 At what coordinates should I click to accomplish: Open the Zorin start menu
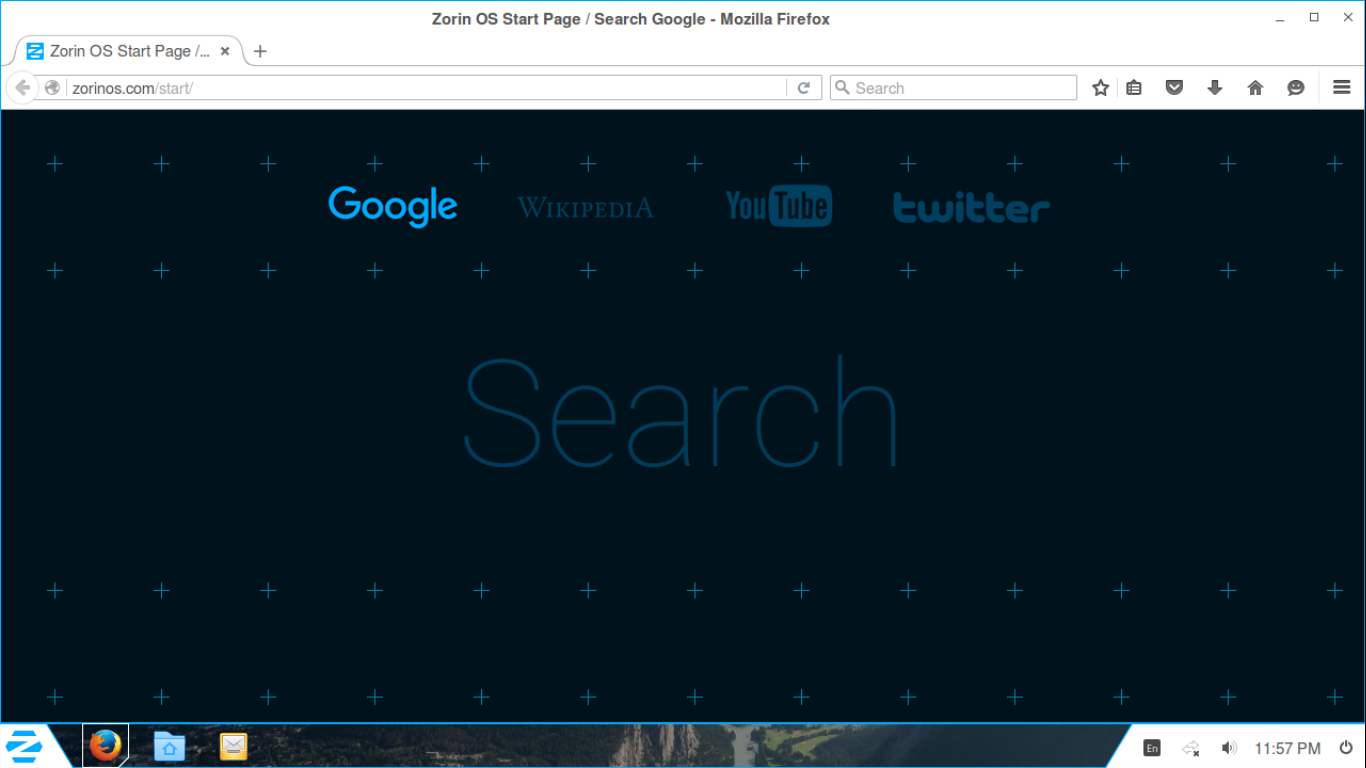[x=24, y=747]
